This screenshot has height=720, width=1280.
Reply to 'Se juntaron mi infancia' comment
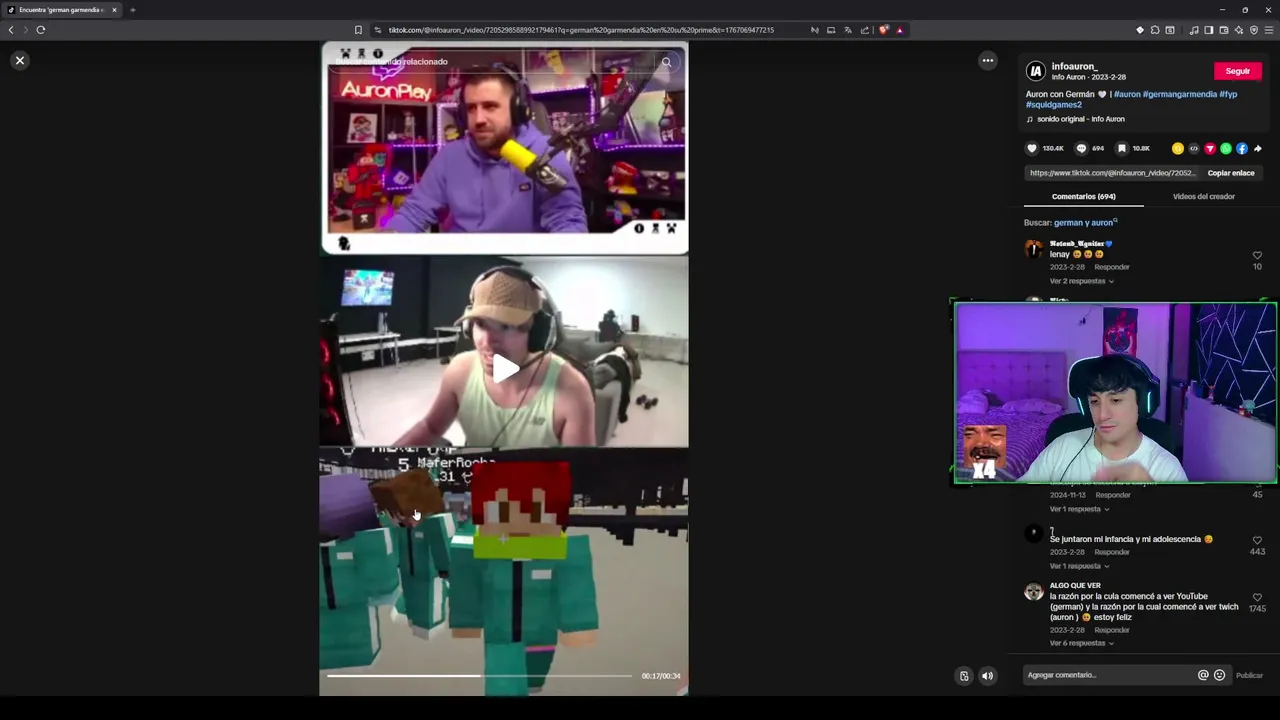[x=1112, y=552]
